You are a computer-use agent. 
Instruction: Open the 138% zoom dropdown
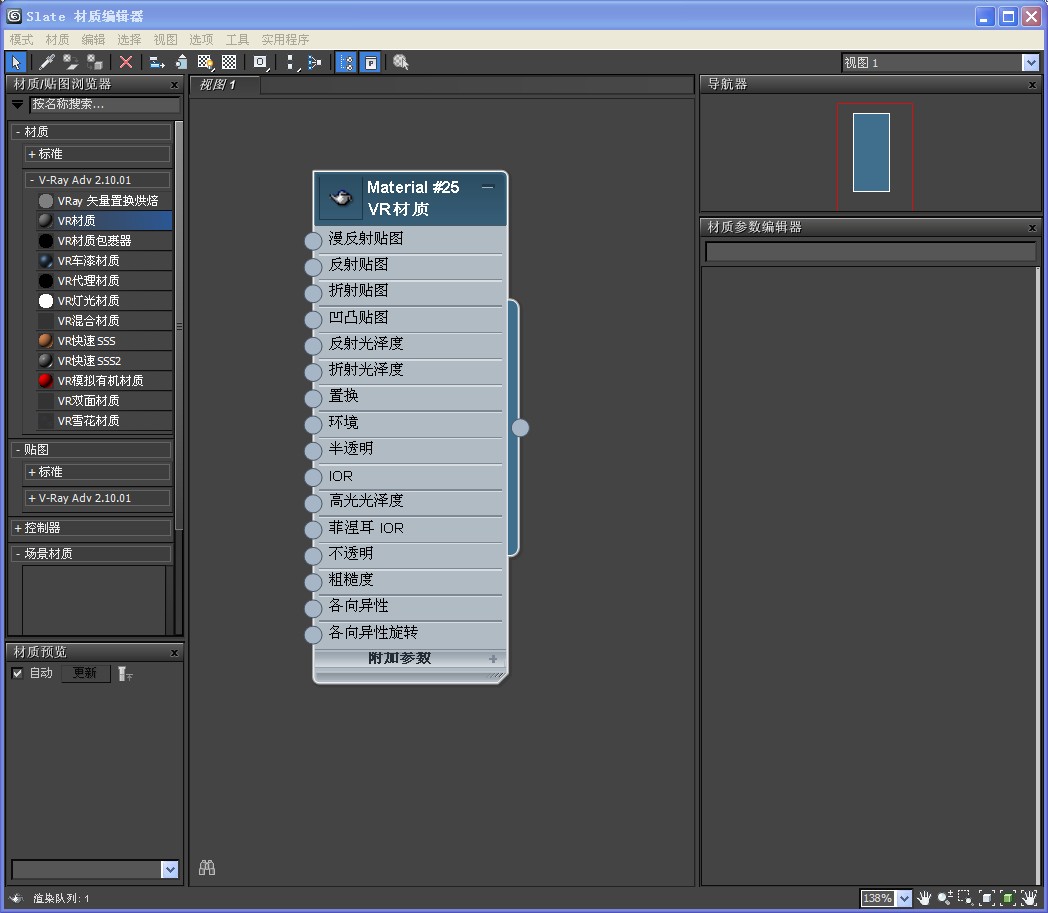coord(904,898)
